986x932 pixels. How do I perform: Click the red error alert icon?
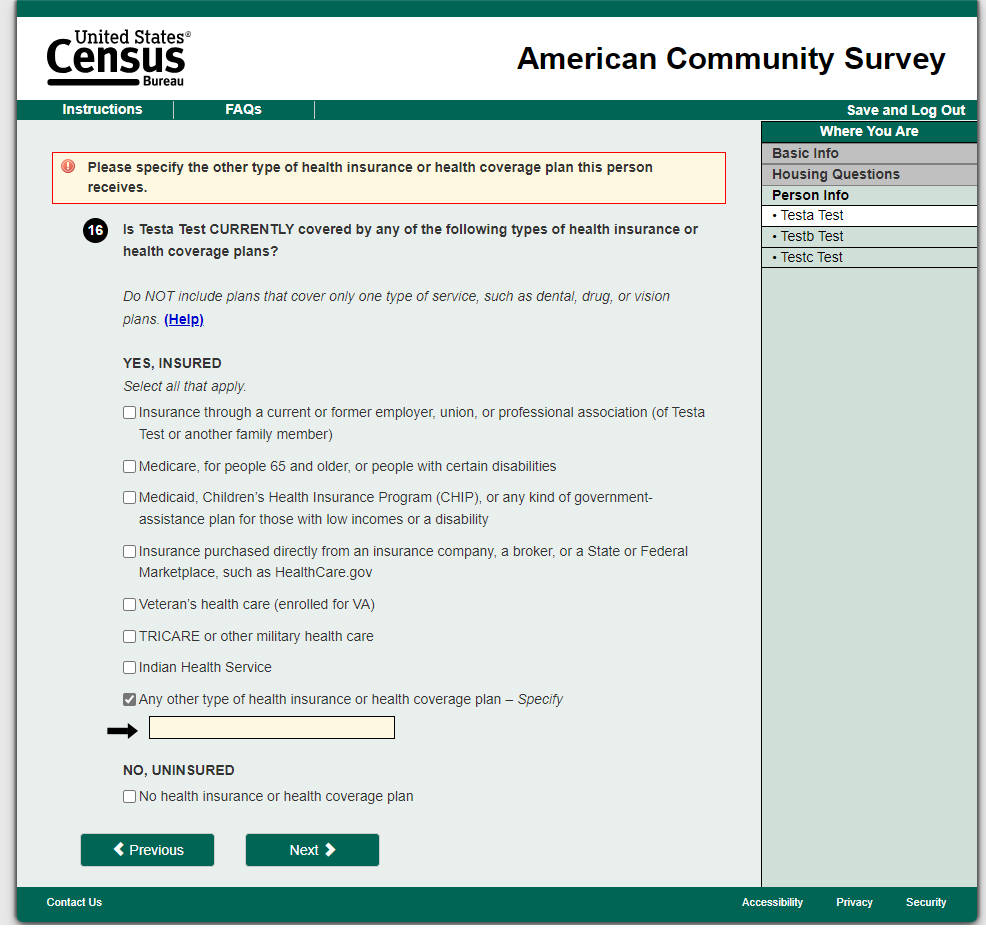click(68, 167)
